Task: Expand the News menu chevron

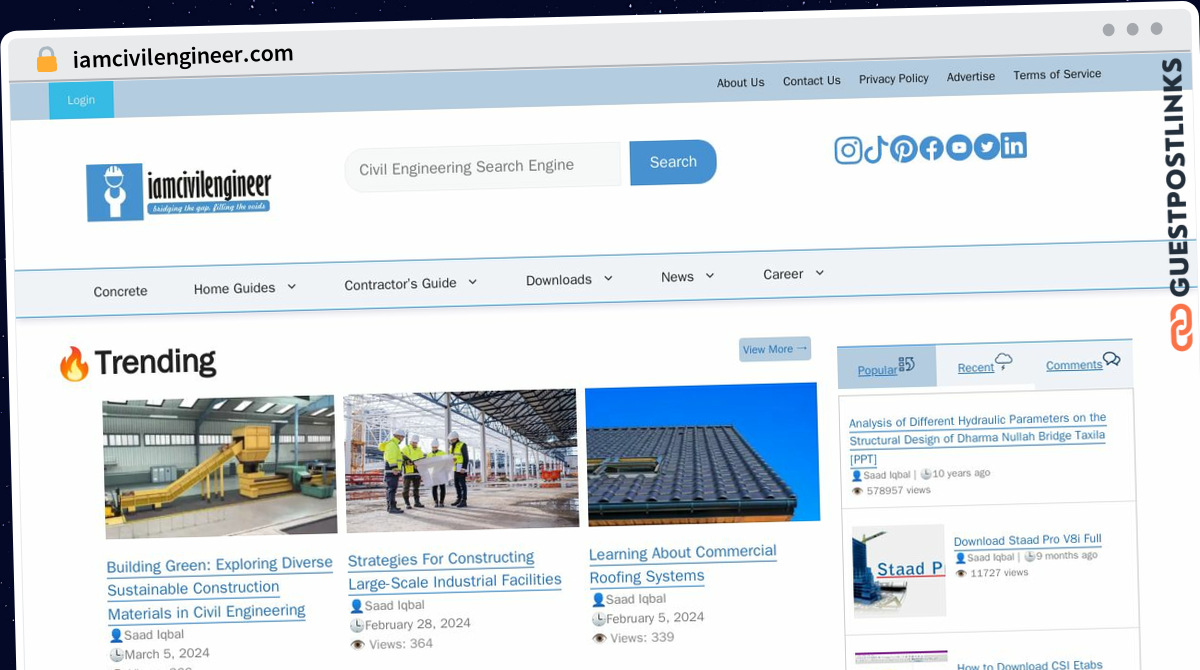Action: [x=710, y=275]
